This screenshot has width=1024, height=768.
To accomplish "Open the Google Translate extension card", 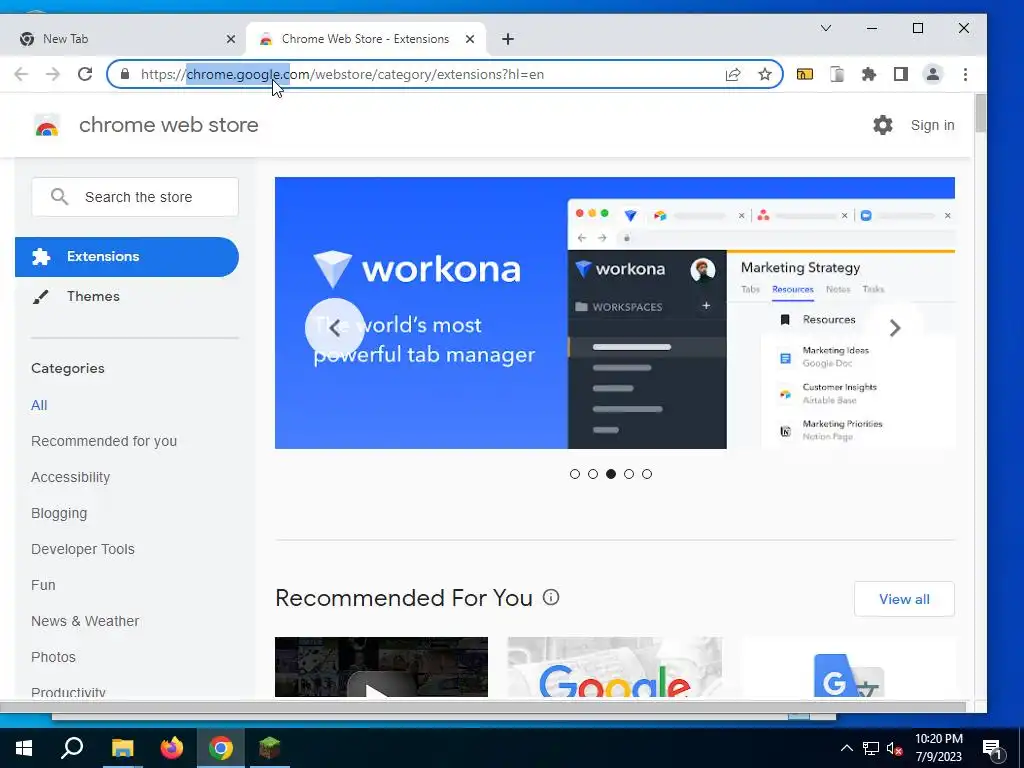I will tap(848, 667).
